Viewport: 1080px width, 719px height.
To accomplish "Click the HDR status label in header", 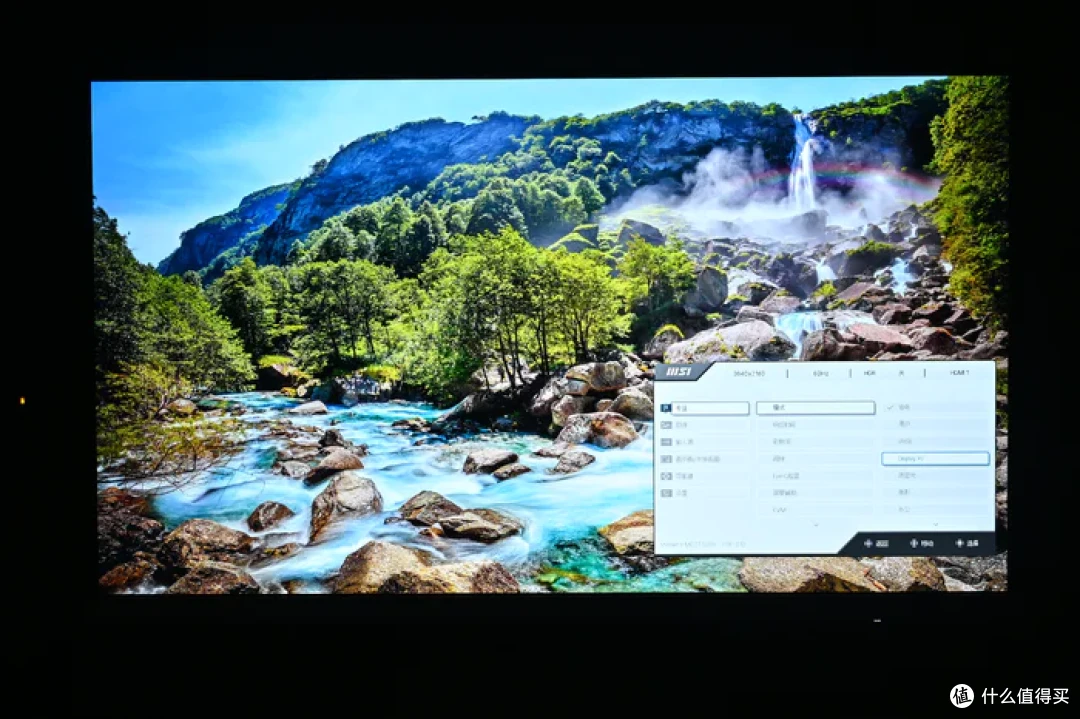I will point(869,373).
